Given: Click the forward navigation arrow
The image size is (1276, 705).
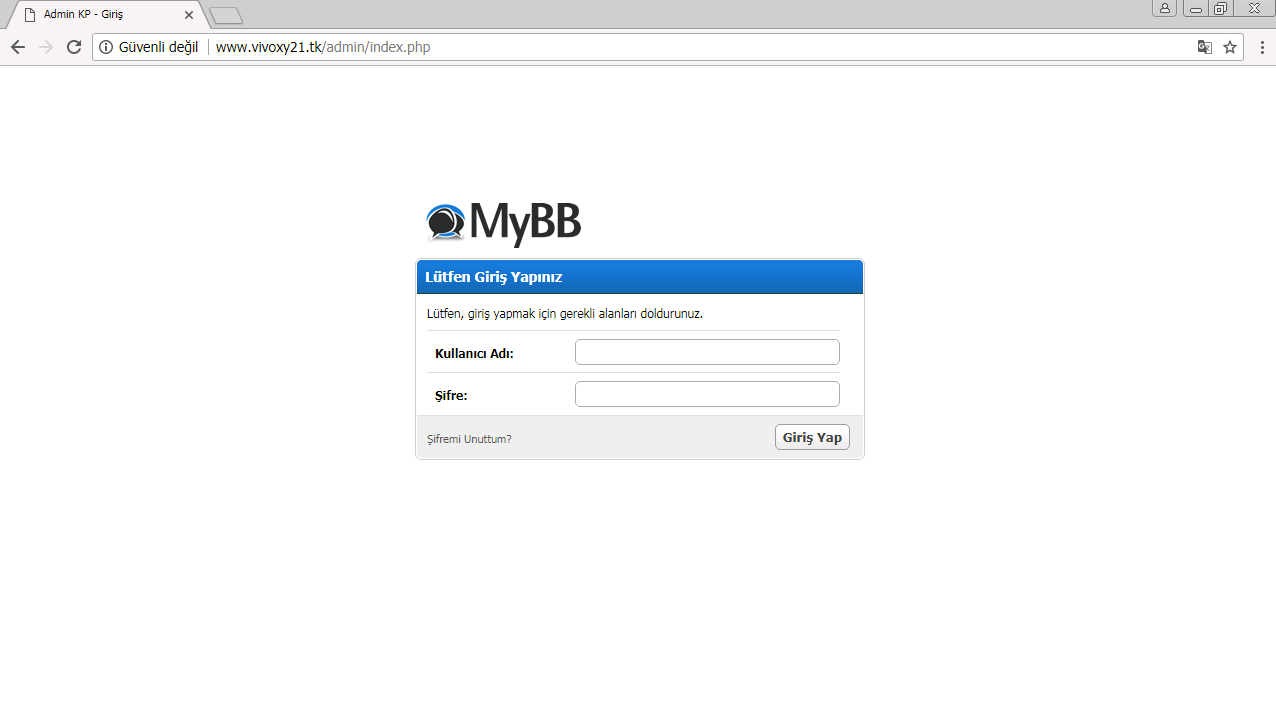Looking at the screenshot, I should point(45,47).
